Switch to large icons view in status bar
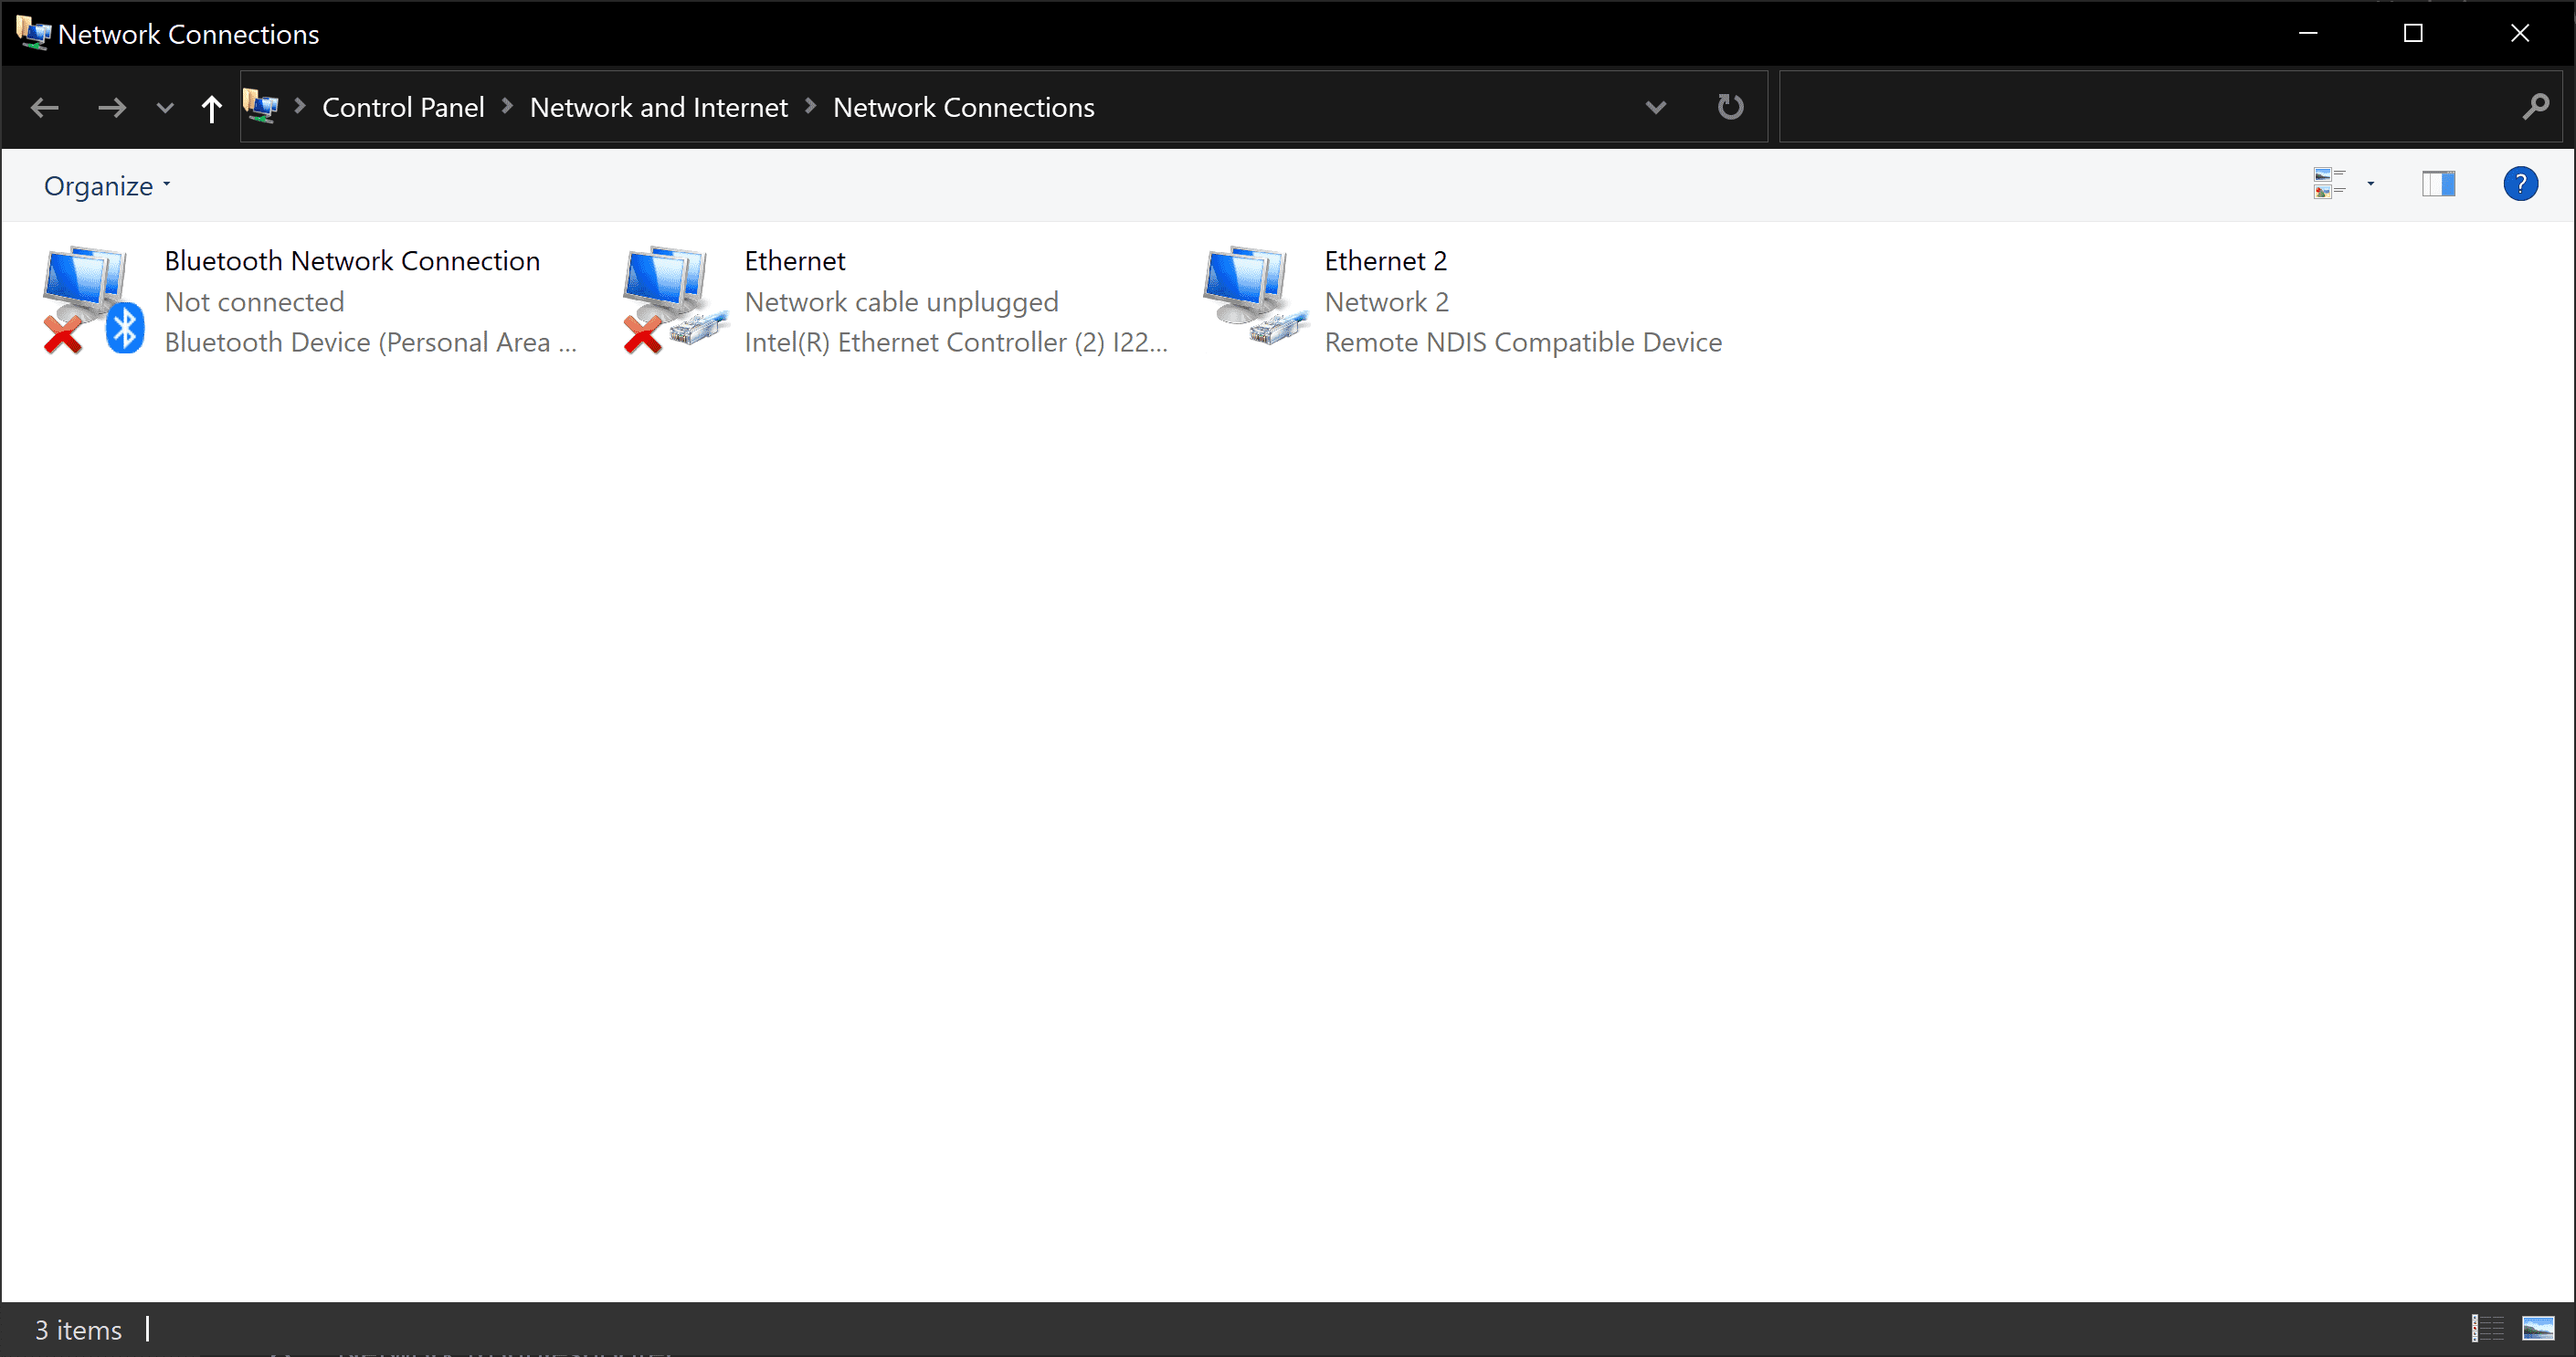Image resolution: width=2576 pixels, height=1357 pixels. pos(2538,1328)
